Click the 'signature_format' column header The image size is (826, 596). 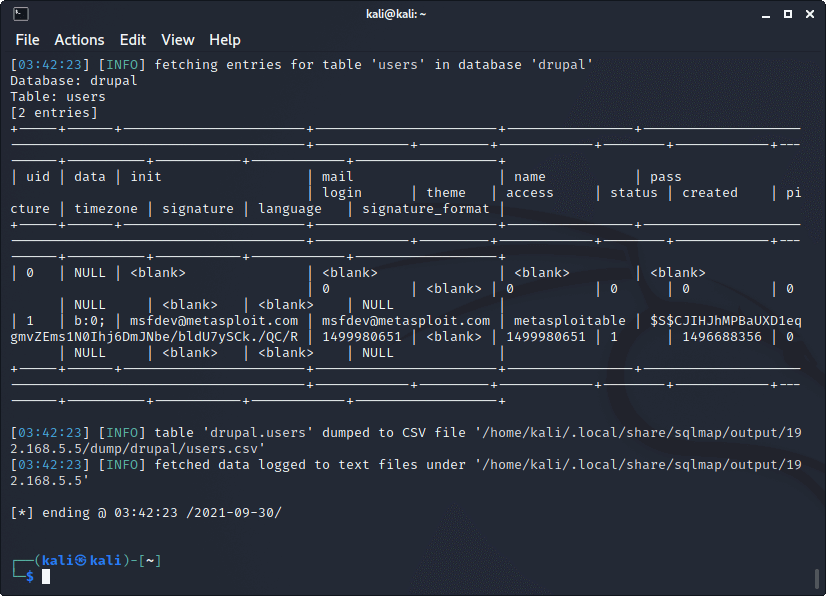[x=426, y=209]
